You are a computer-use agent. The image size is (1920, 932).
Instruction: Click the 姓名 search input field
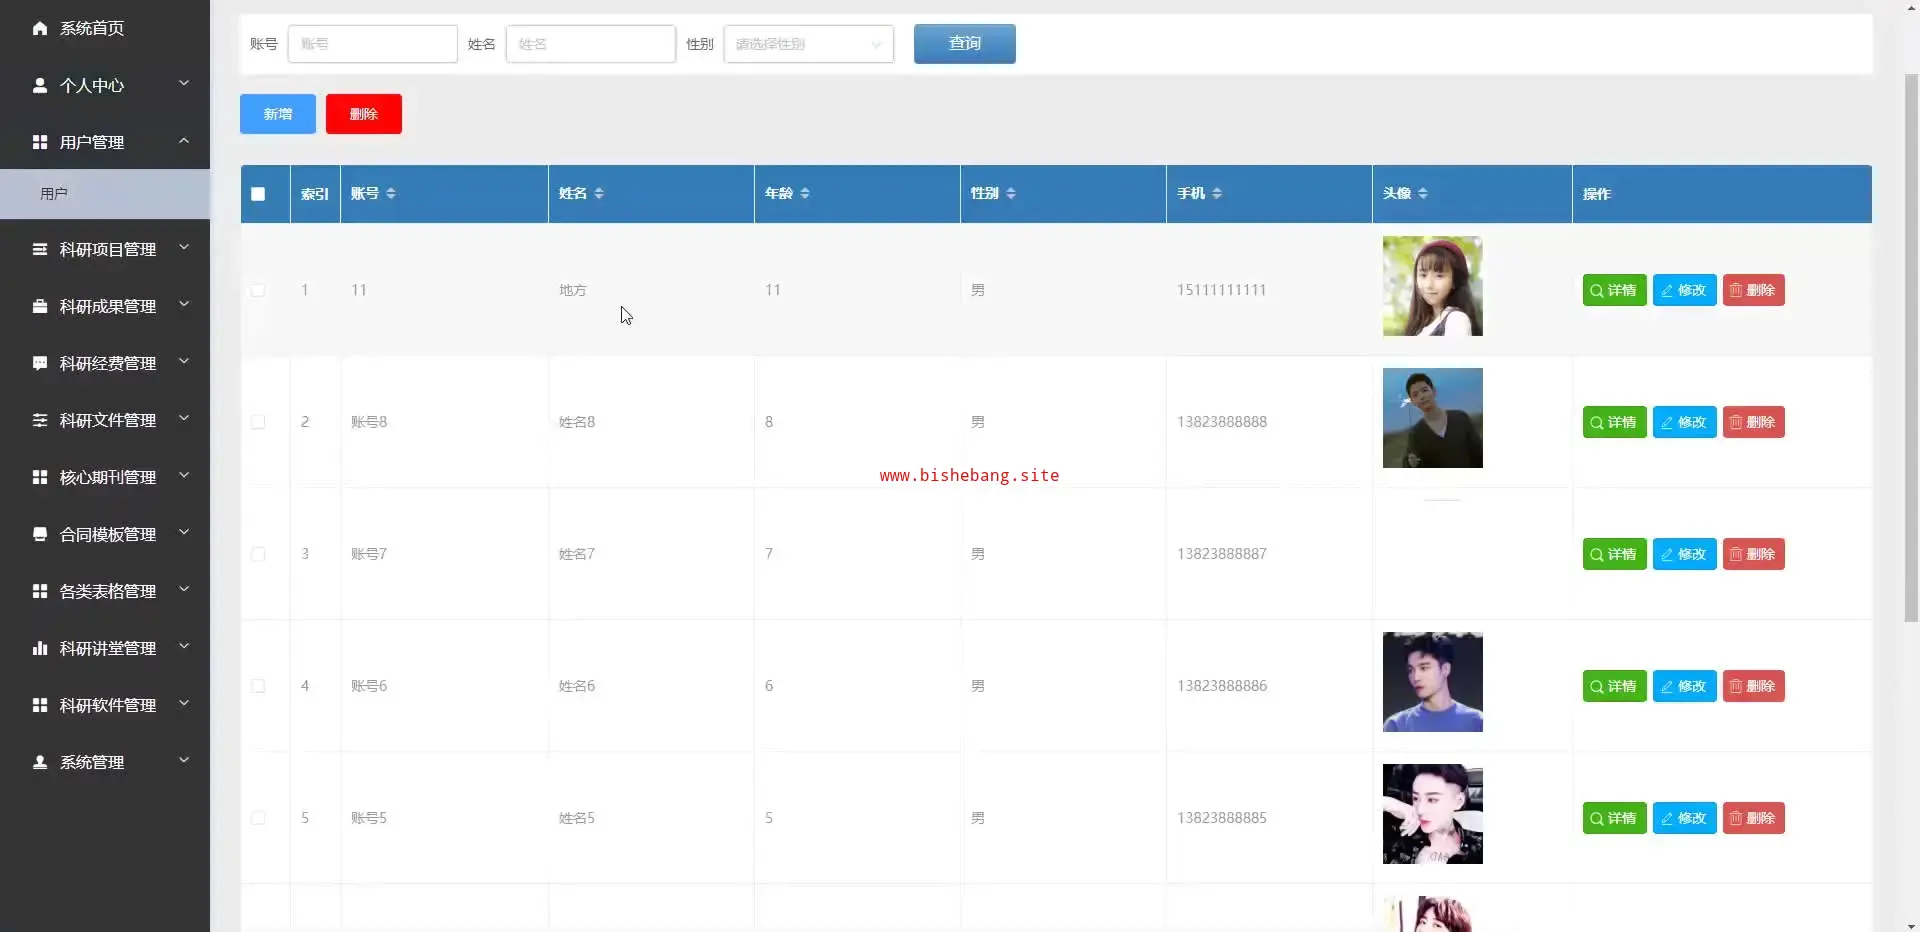tap(590, 44)
